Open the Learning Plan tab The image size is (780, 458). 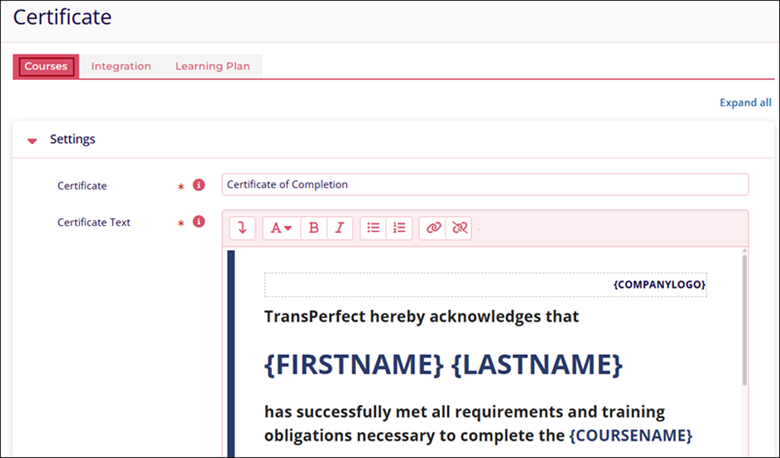pos(212,67)
